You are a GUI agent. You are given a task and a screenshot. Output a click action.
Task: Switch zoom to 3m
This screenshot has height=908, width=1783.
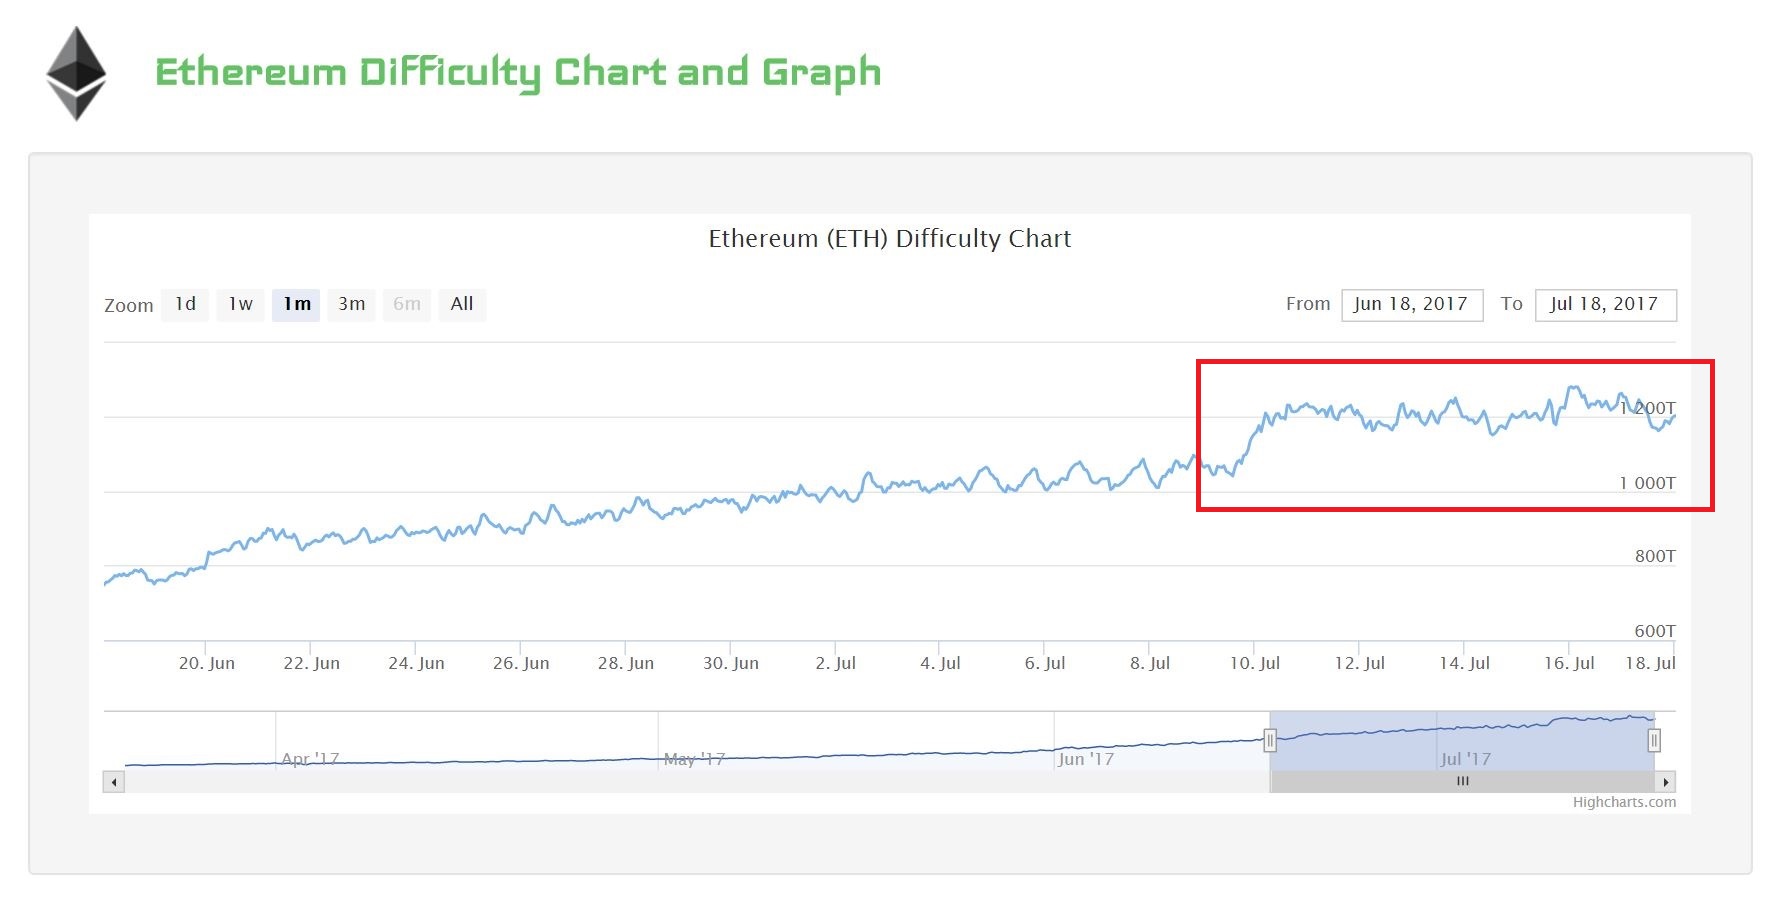(x=351, y=304)
